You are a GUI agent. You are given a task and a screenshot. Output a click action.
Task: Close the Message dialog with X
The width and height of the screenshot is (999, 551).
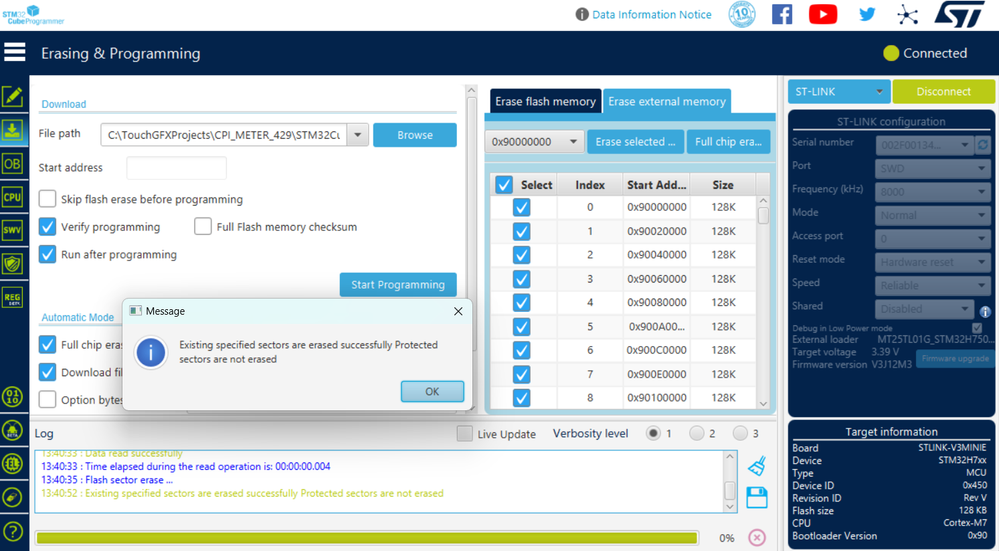click(457, 311)
